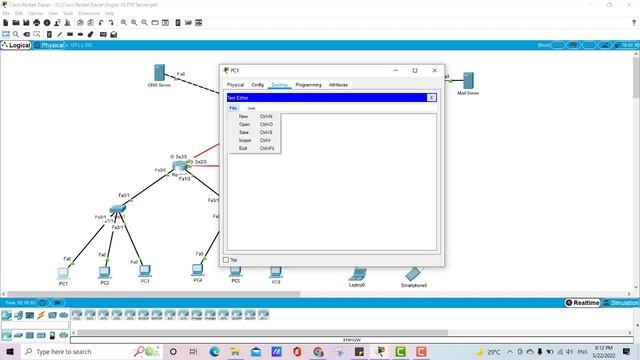The height and width of the screenshot is (360, 640).
Task: Pick the Draw Line tool
Action: click(60, 34)
